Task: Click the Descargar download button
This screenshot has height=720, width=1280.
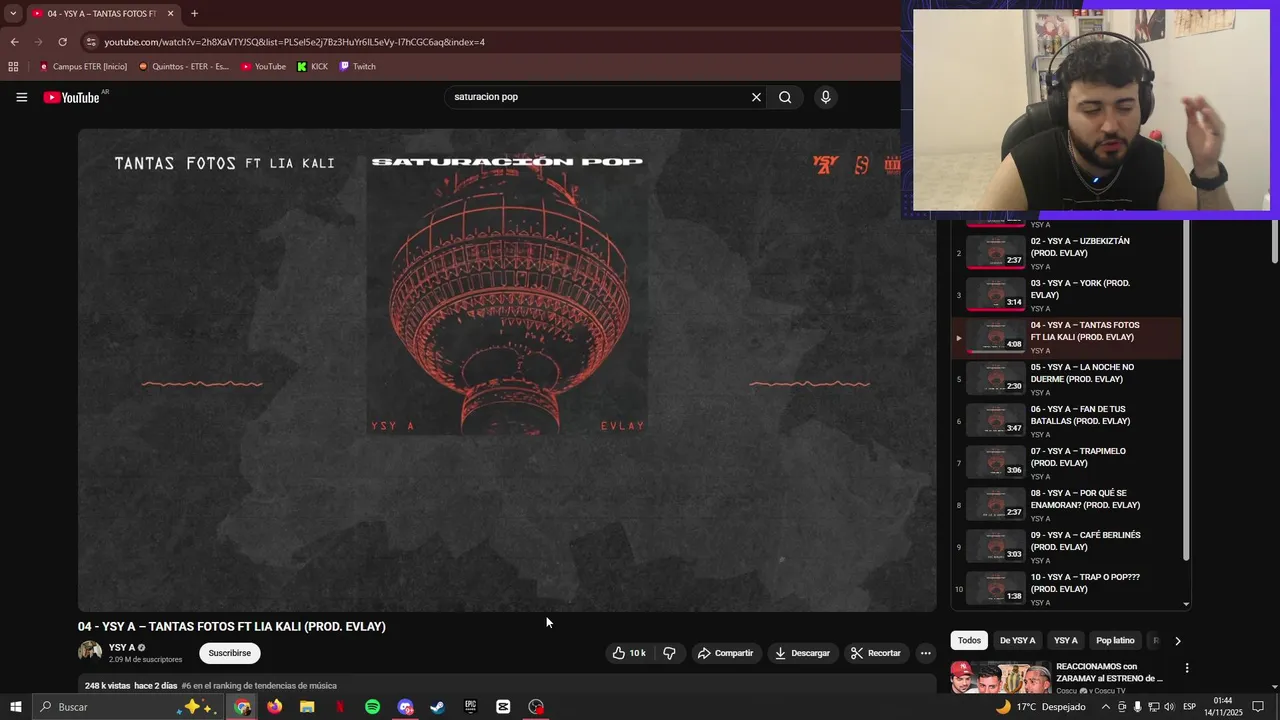Action: coord(802,653)
